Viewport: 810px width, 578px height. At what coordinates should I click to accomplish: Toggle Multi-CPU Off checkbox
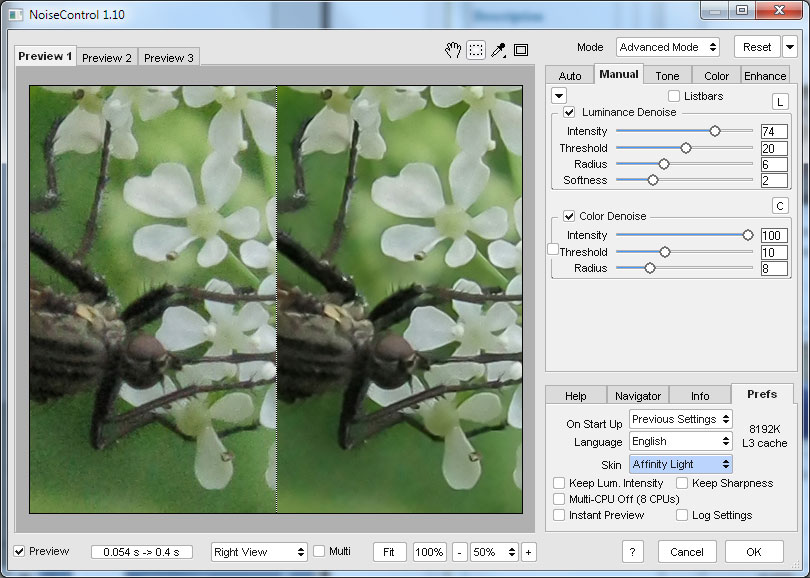[558, 499]
